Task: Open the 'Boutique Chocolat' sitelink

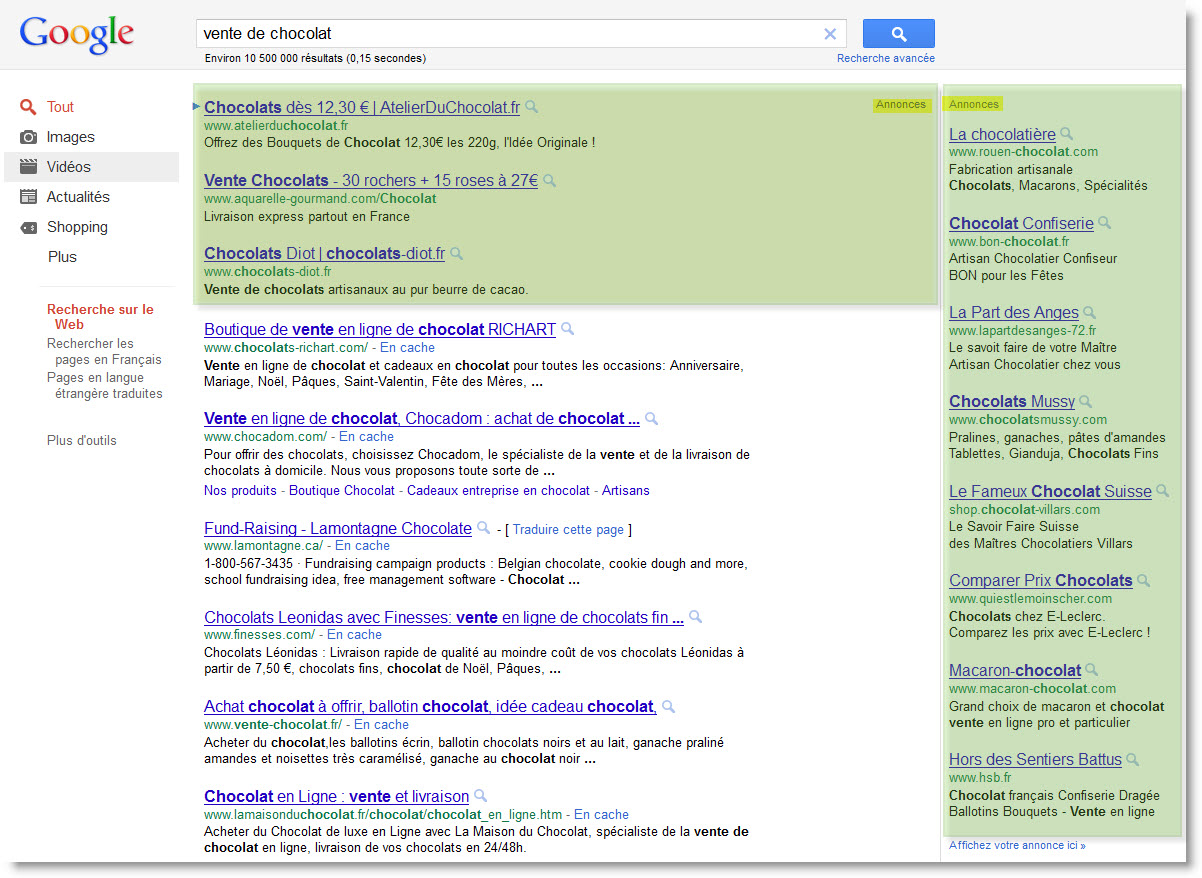Action: [x=342, y=490]
